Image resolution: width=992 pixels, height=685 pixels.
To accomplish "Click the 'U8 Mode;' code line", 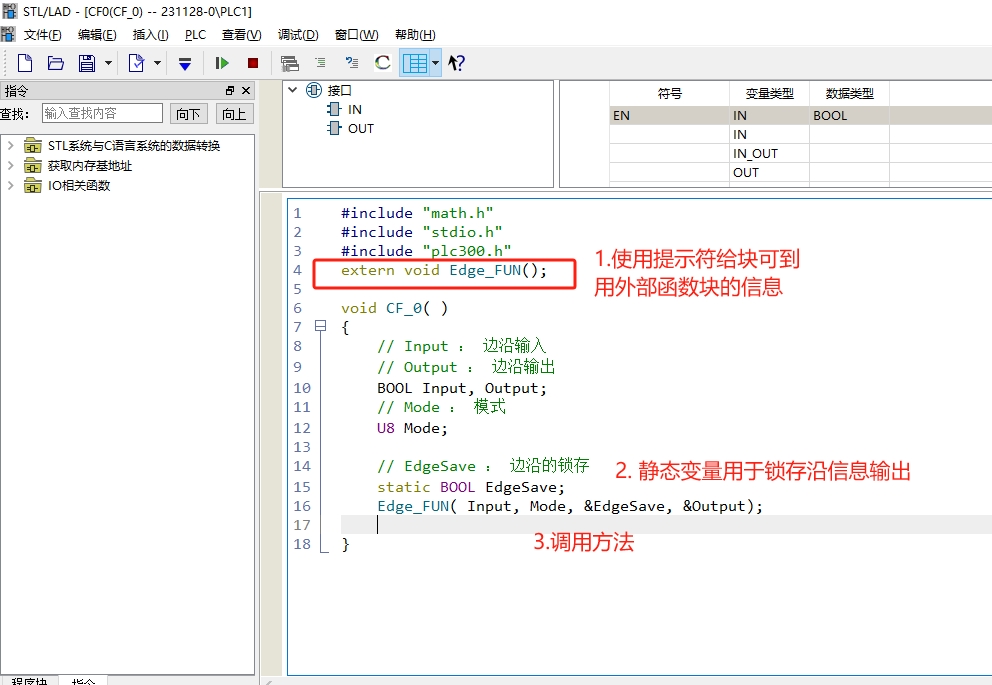I will pos(412,428).
